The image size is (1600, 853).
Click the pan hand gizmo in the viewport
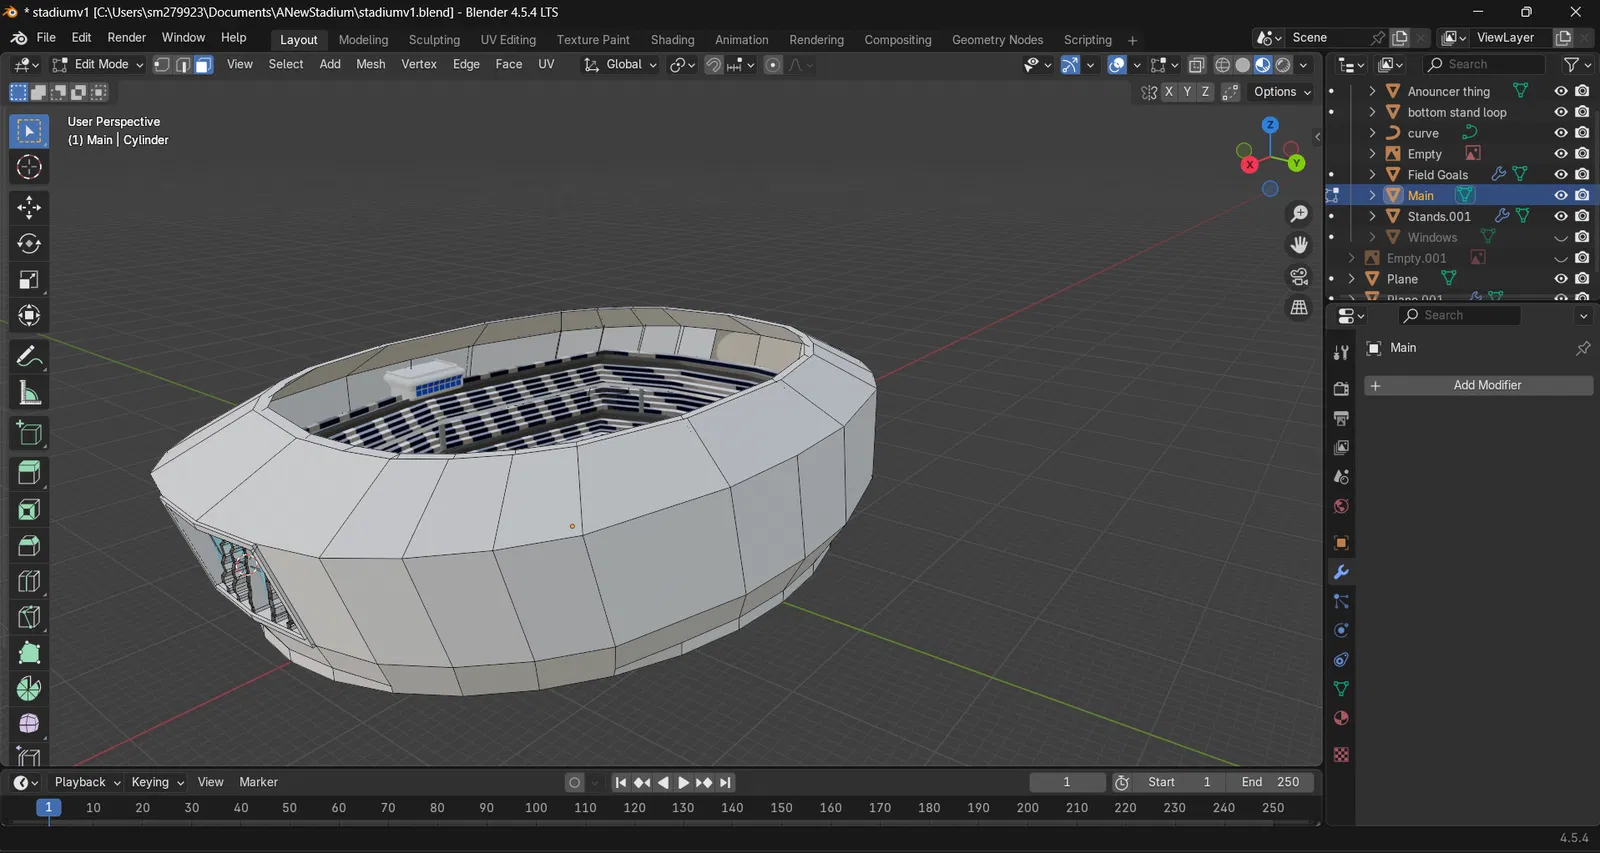click(1299, 245)
